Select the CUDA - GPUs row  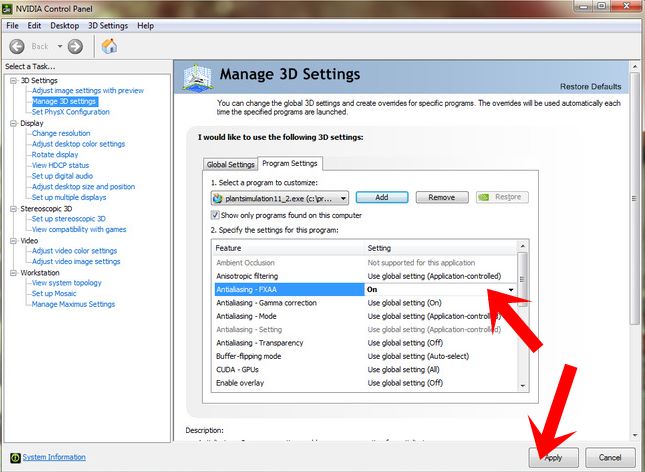(x=365, y=370)
